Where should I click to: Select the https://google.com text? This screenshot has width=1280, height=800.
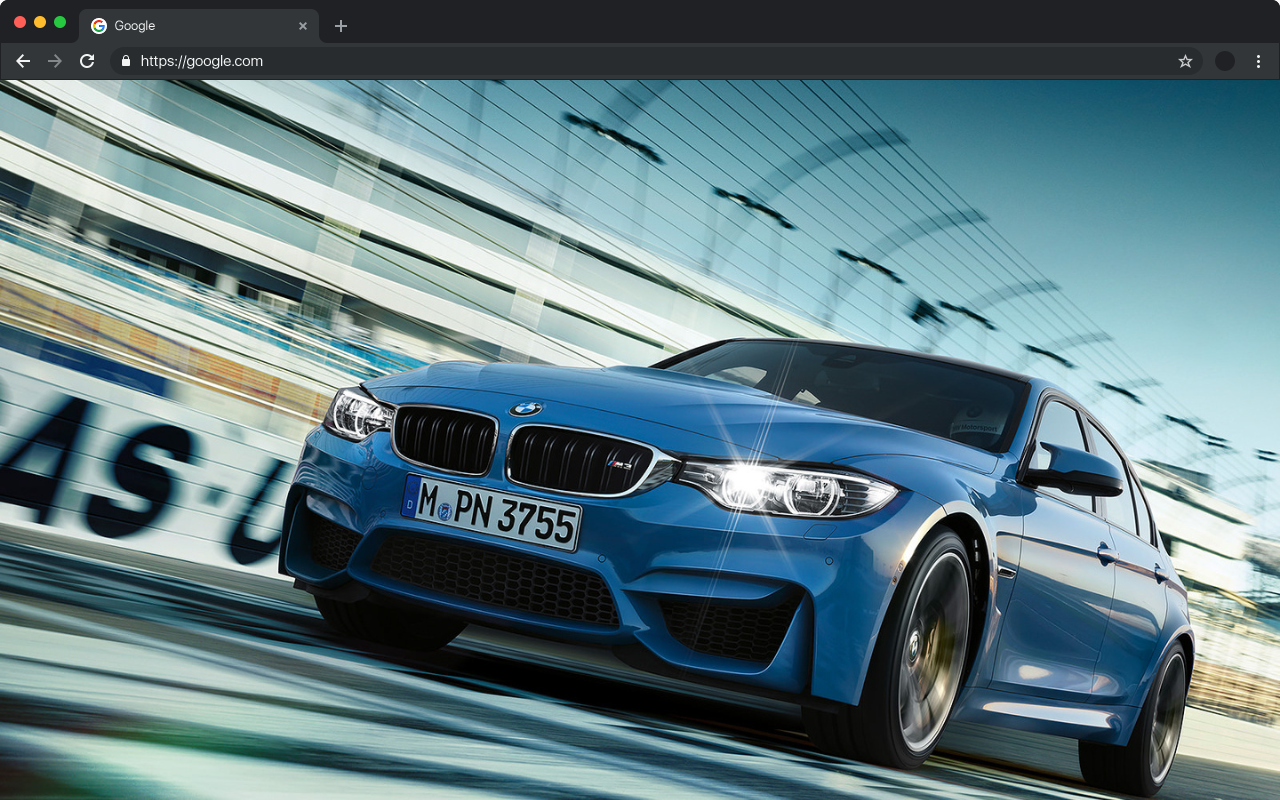[x=200, y=61]
